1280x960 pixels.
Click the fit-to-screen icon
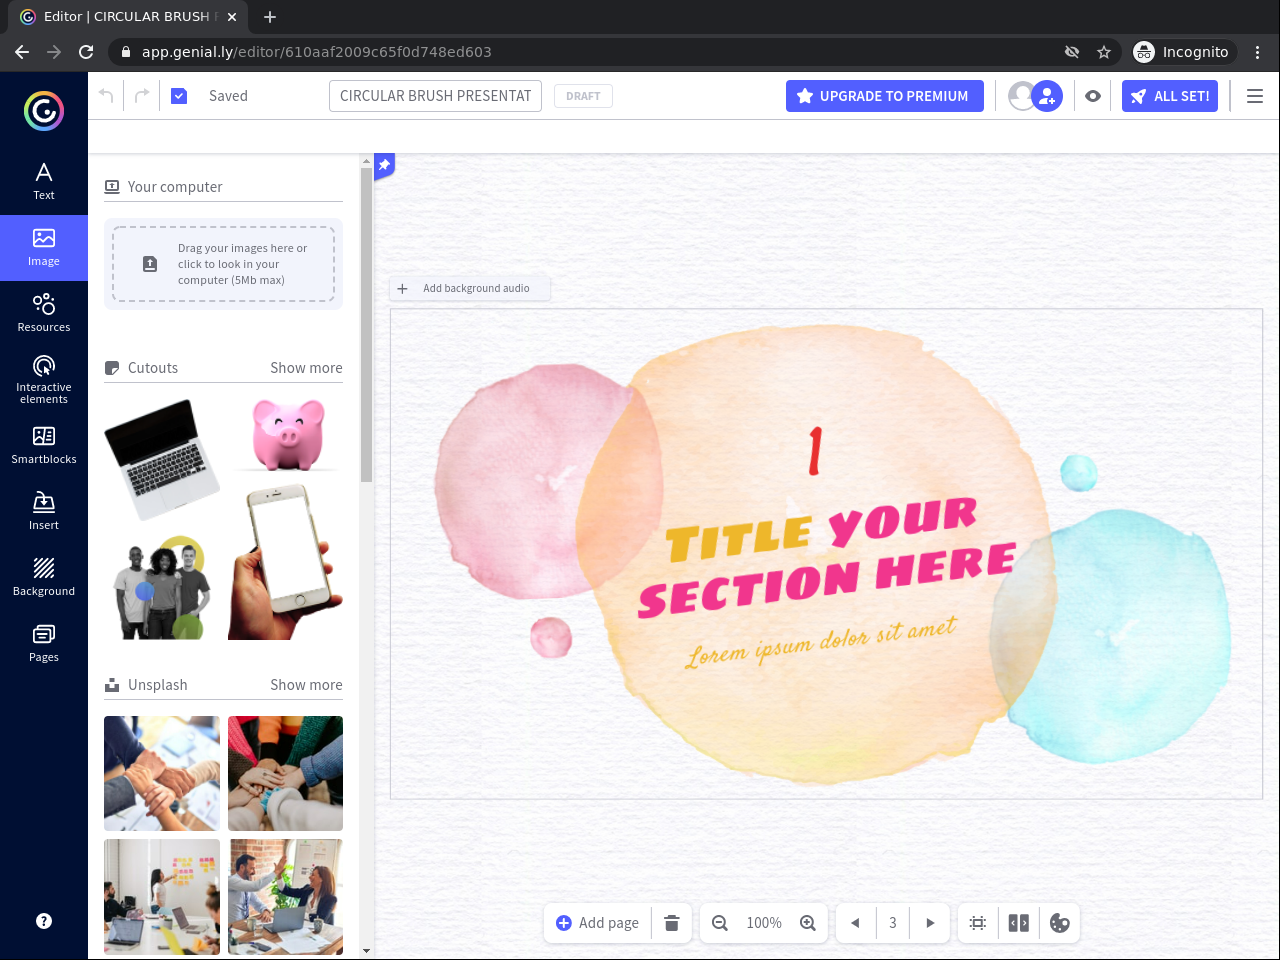978,923
